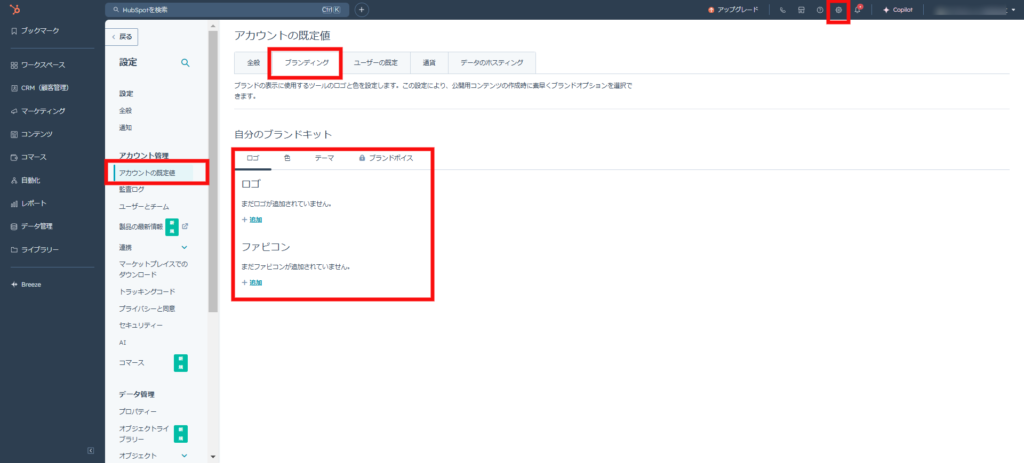Select the 色 brand kit tab
This screenshot has height=463, width=1024.
[x=287, y=158]
